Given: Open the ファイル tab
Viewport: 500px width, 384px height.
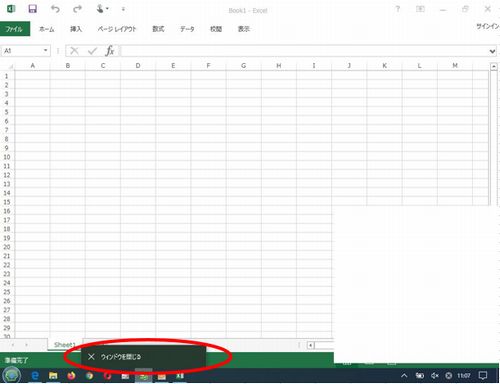Looking at the screenshot, I should [15, 29].
